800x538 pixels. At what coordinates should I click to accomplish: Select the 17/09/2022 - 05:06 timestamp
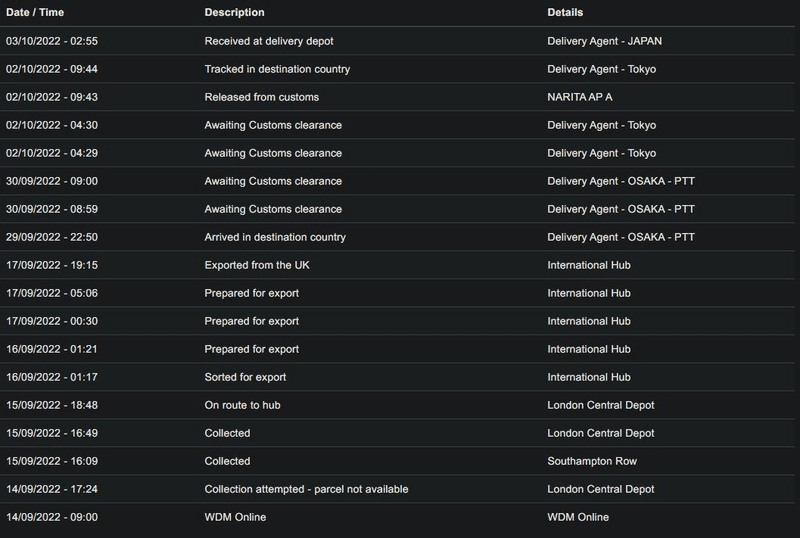tap(52, 293)
